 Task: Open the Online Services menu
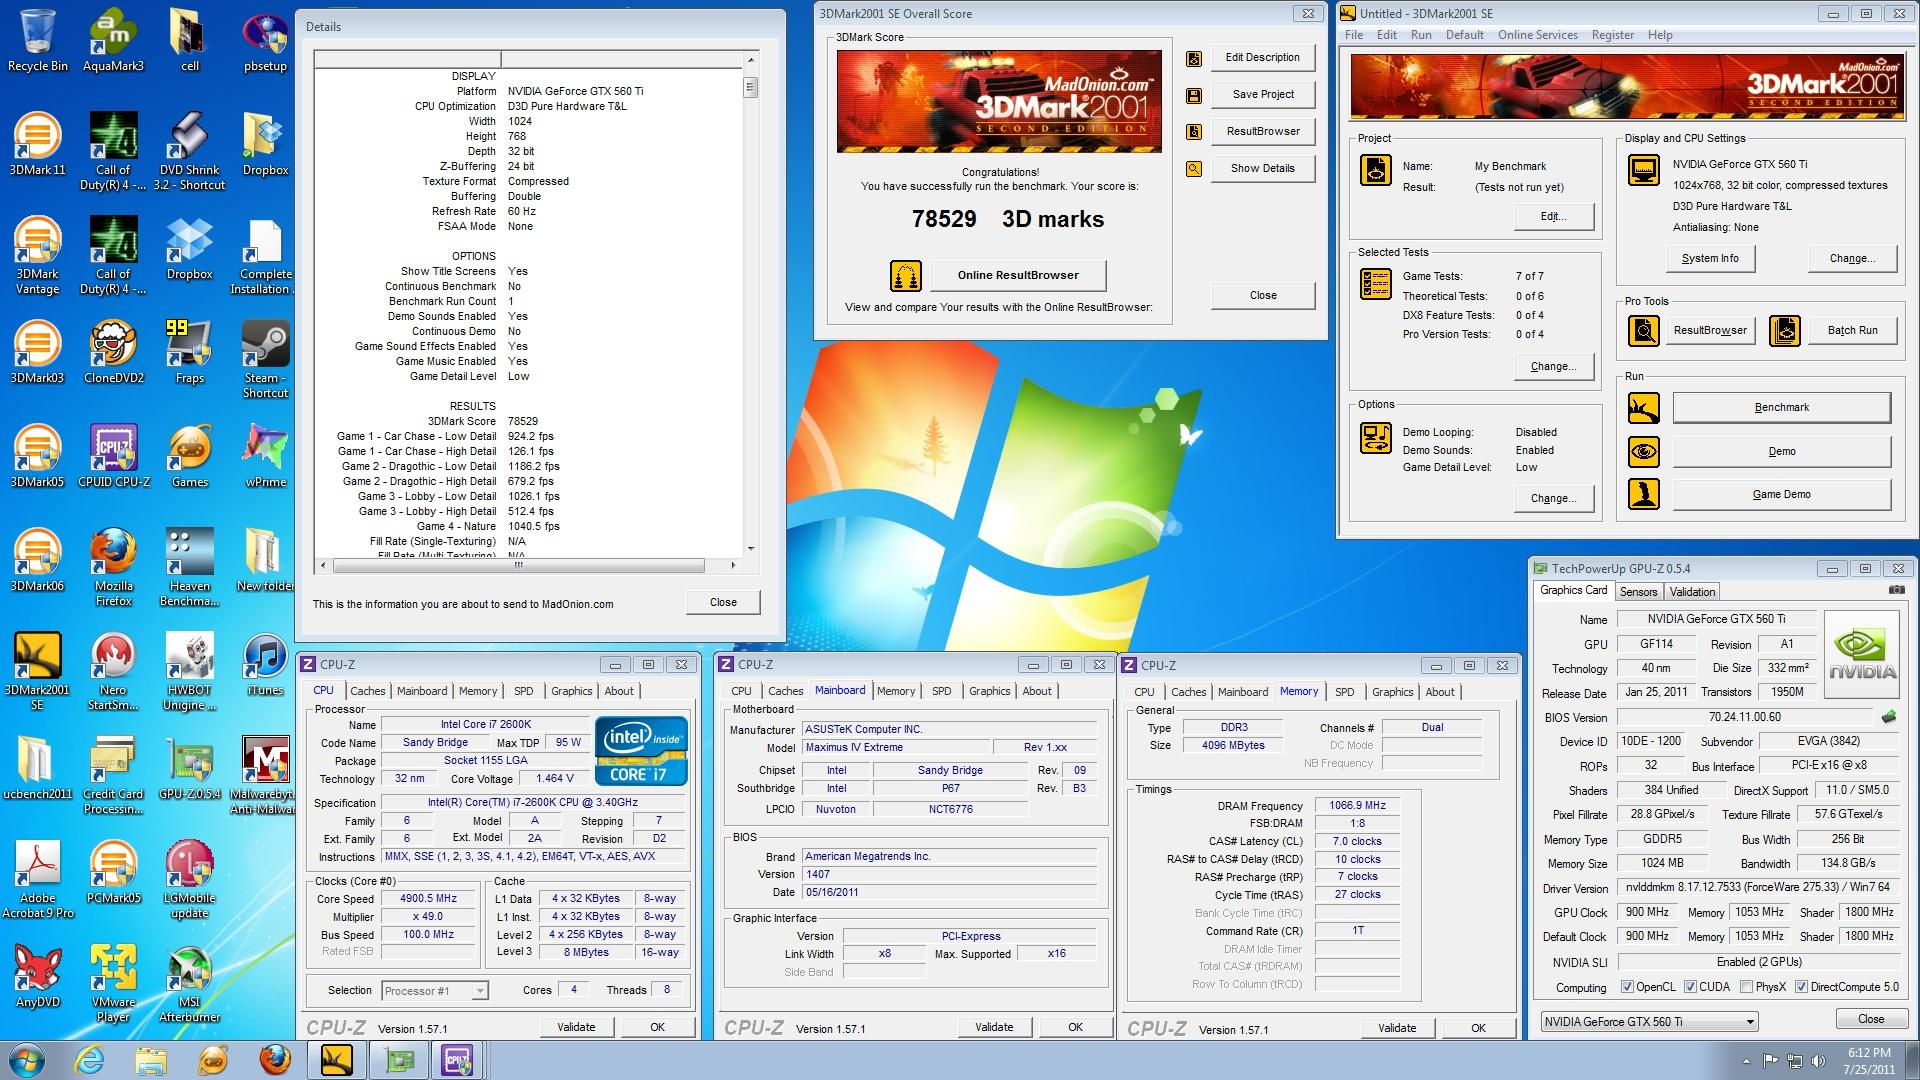1537,35
